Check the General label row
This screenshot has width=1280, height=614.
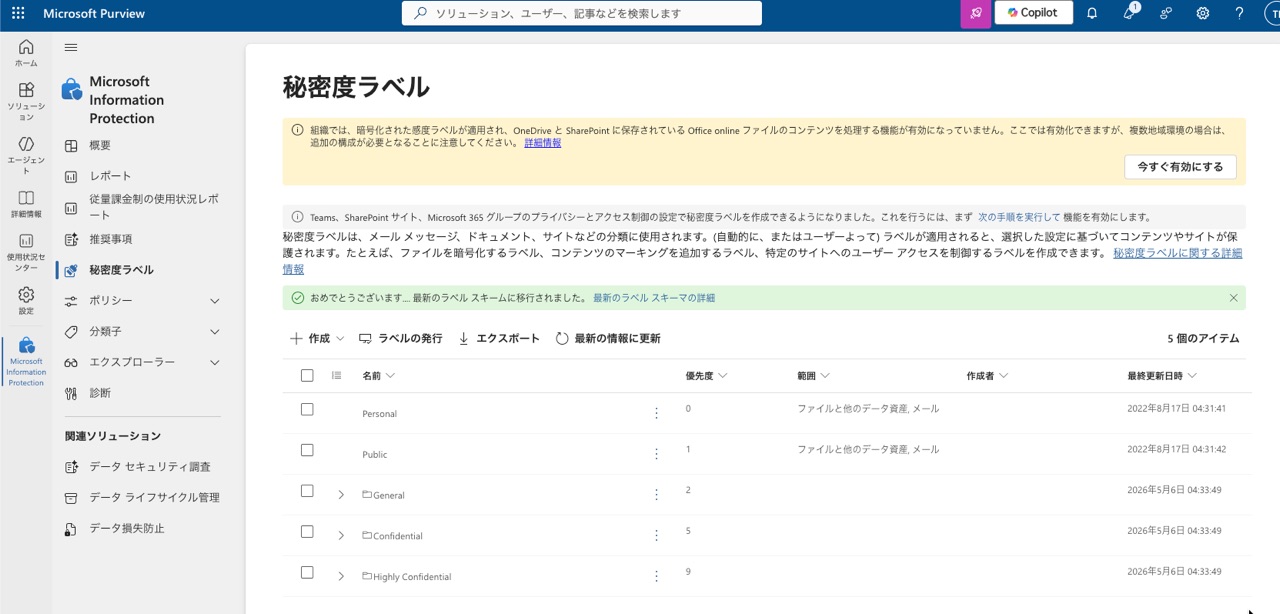307,491
